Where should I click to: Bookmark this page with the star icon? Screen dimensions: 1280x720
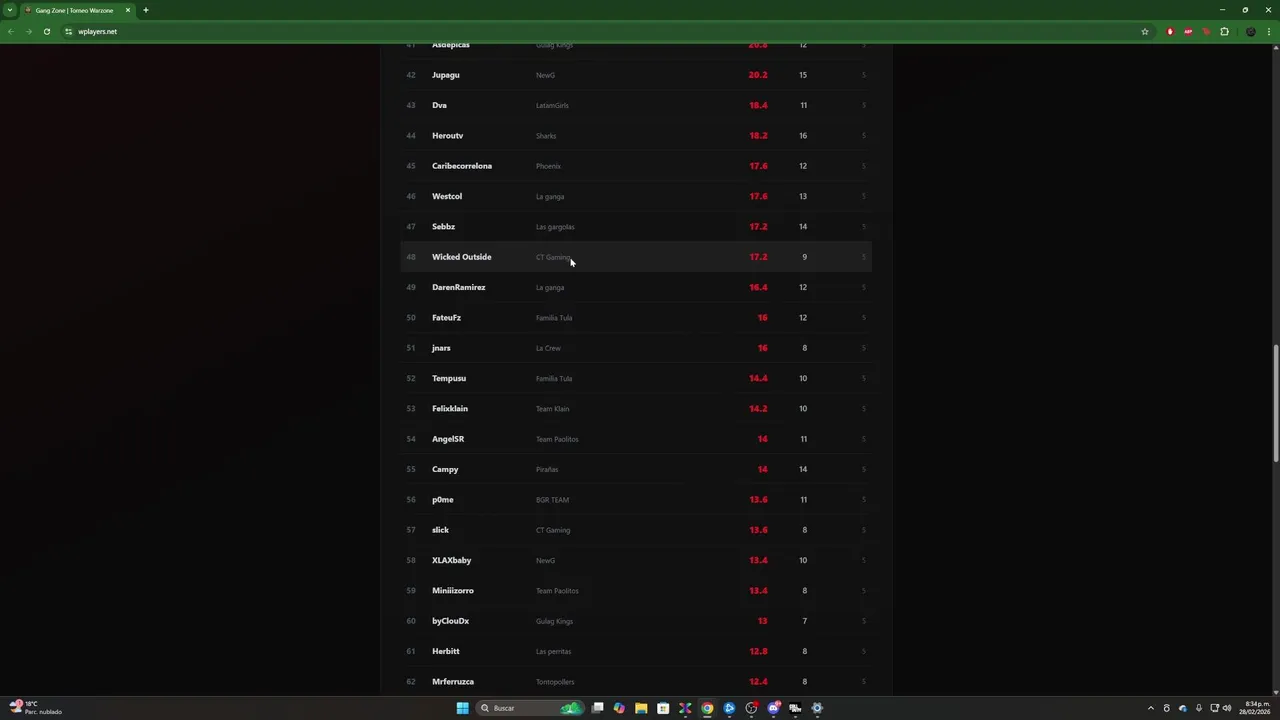pyautogui.click(x=1145, y=31)
